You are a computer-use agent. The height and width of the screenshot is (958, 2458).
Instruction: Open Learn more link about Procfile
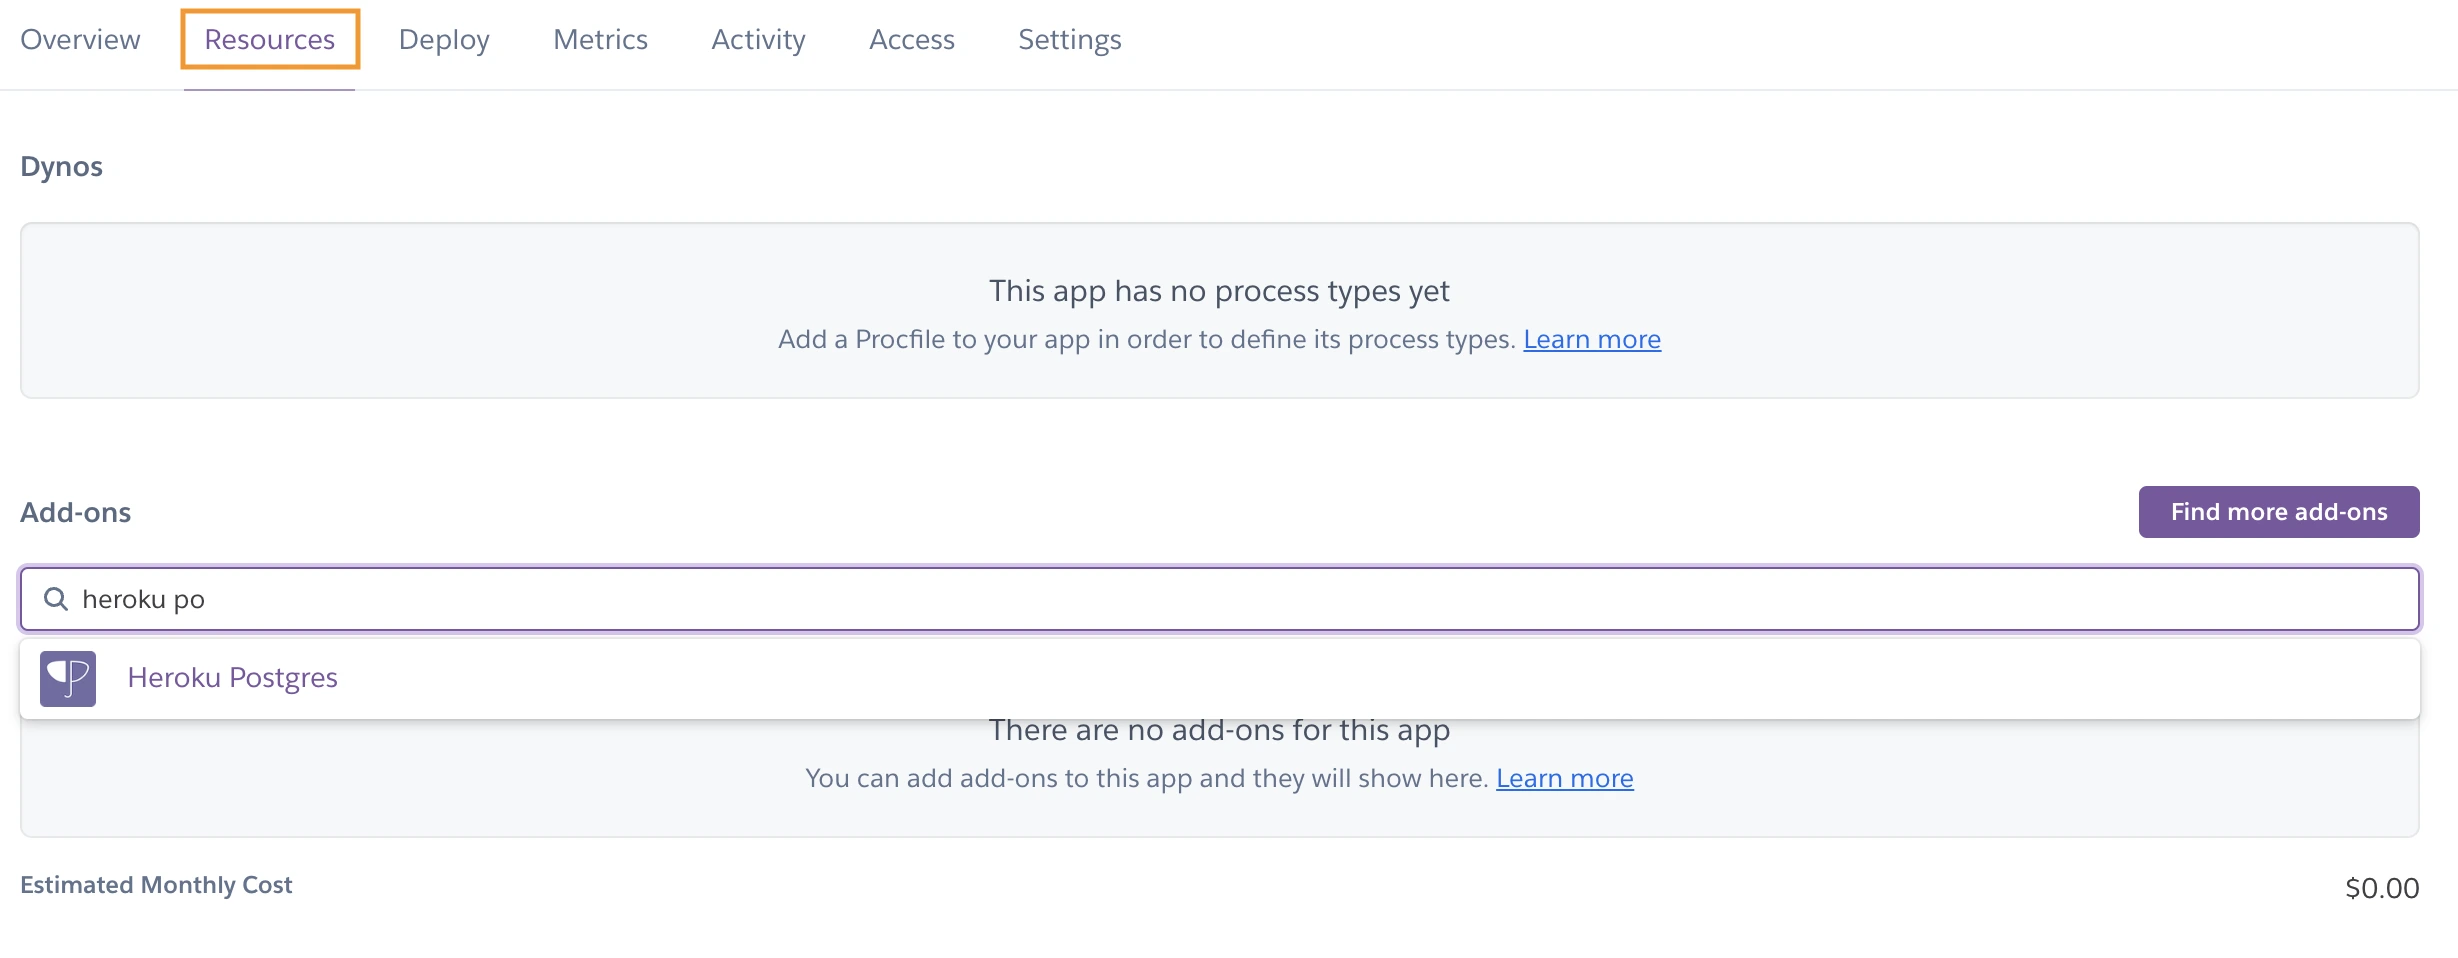(x=1592, y=339)
